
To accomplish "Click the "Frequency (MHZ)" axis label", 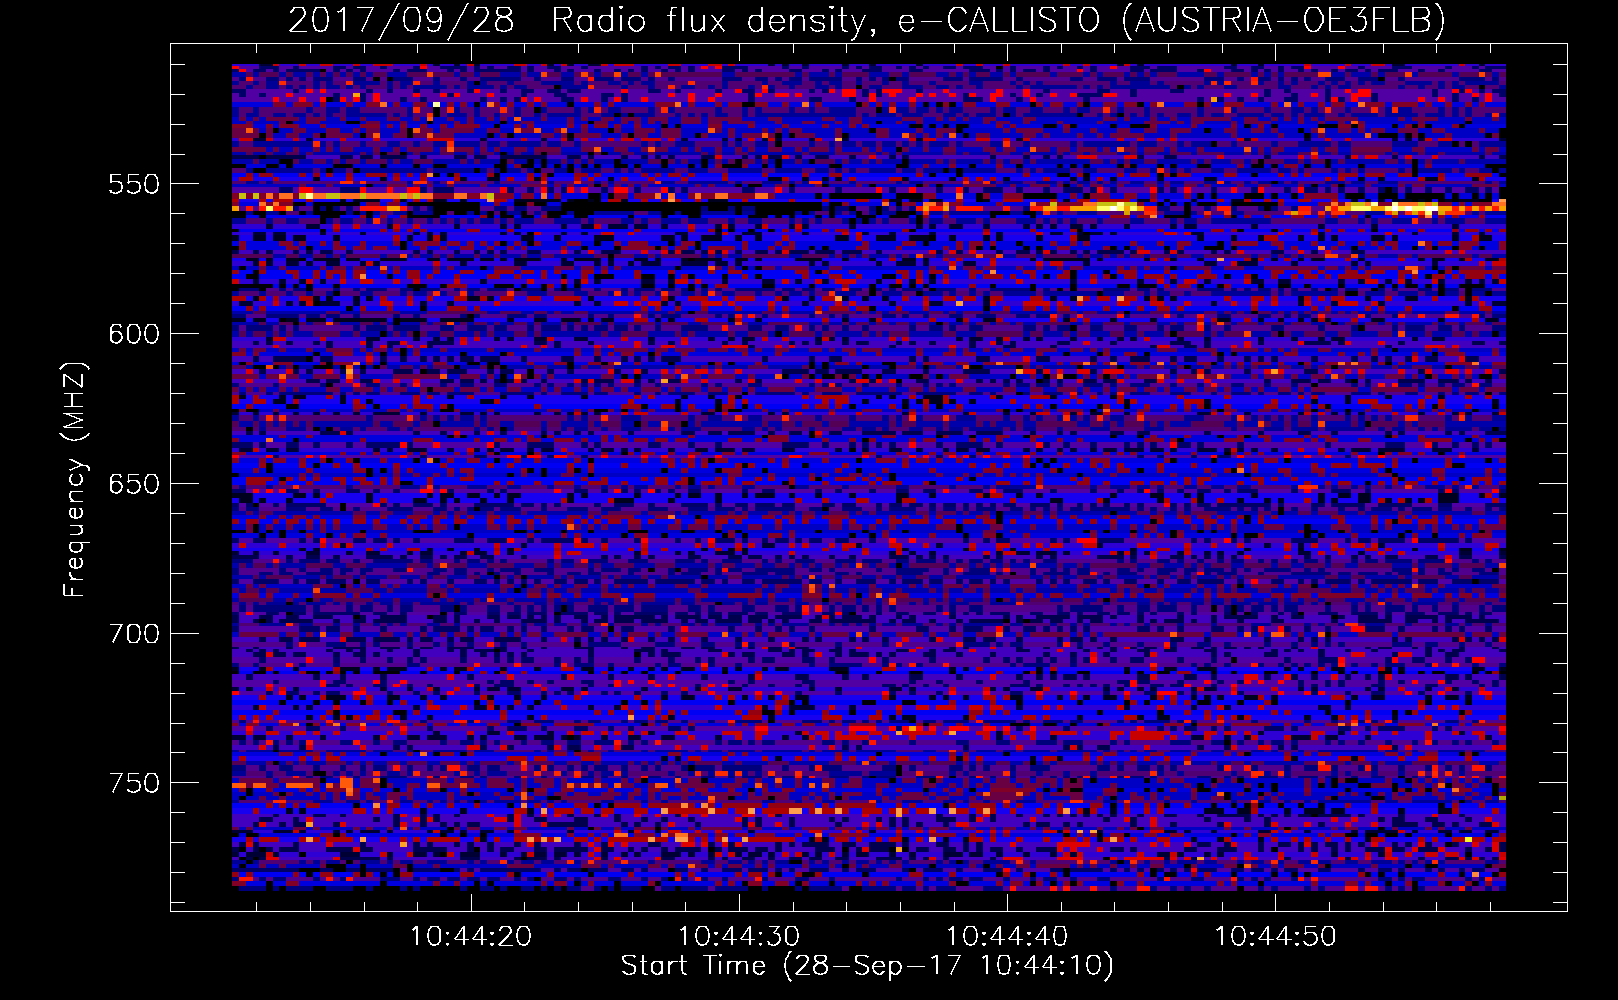I will click(75, 479).
